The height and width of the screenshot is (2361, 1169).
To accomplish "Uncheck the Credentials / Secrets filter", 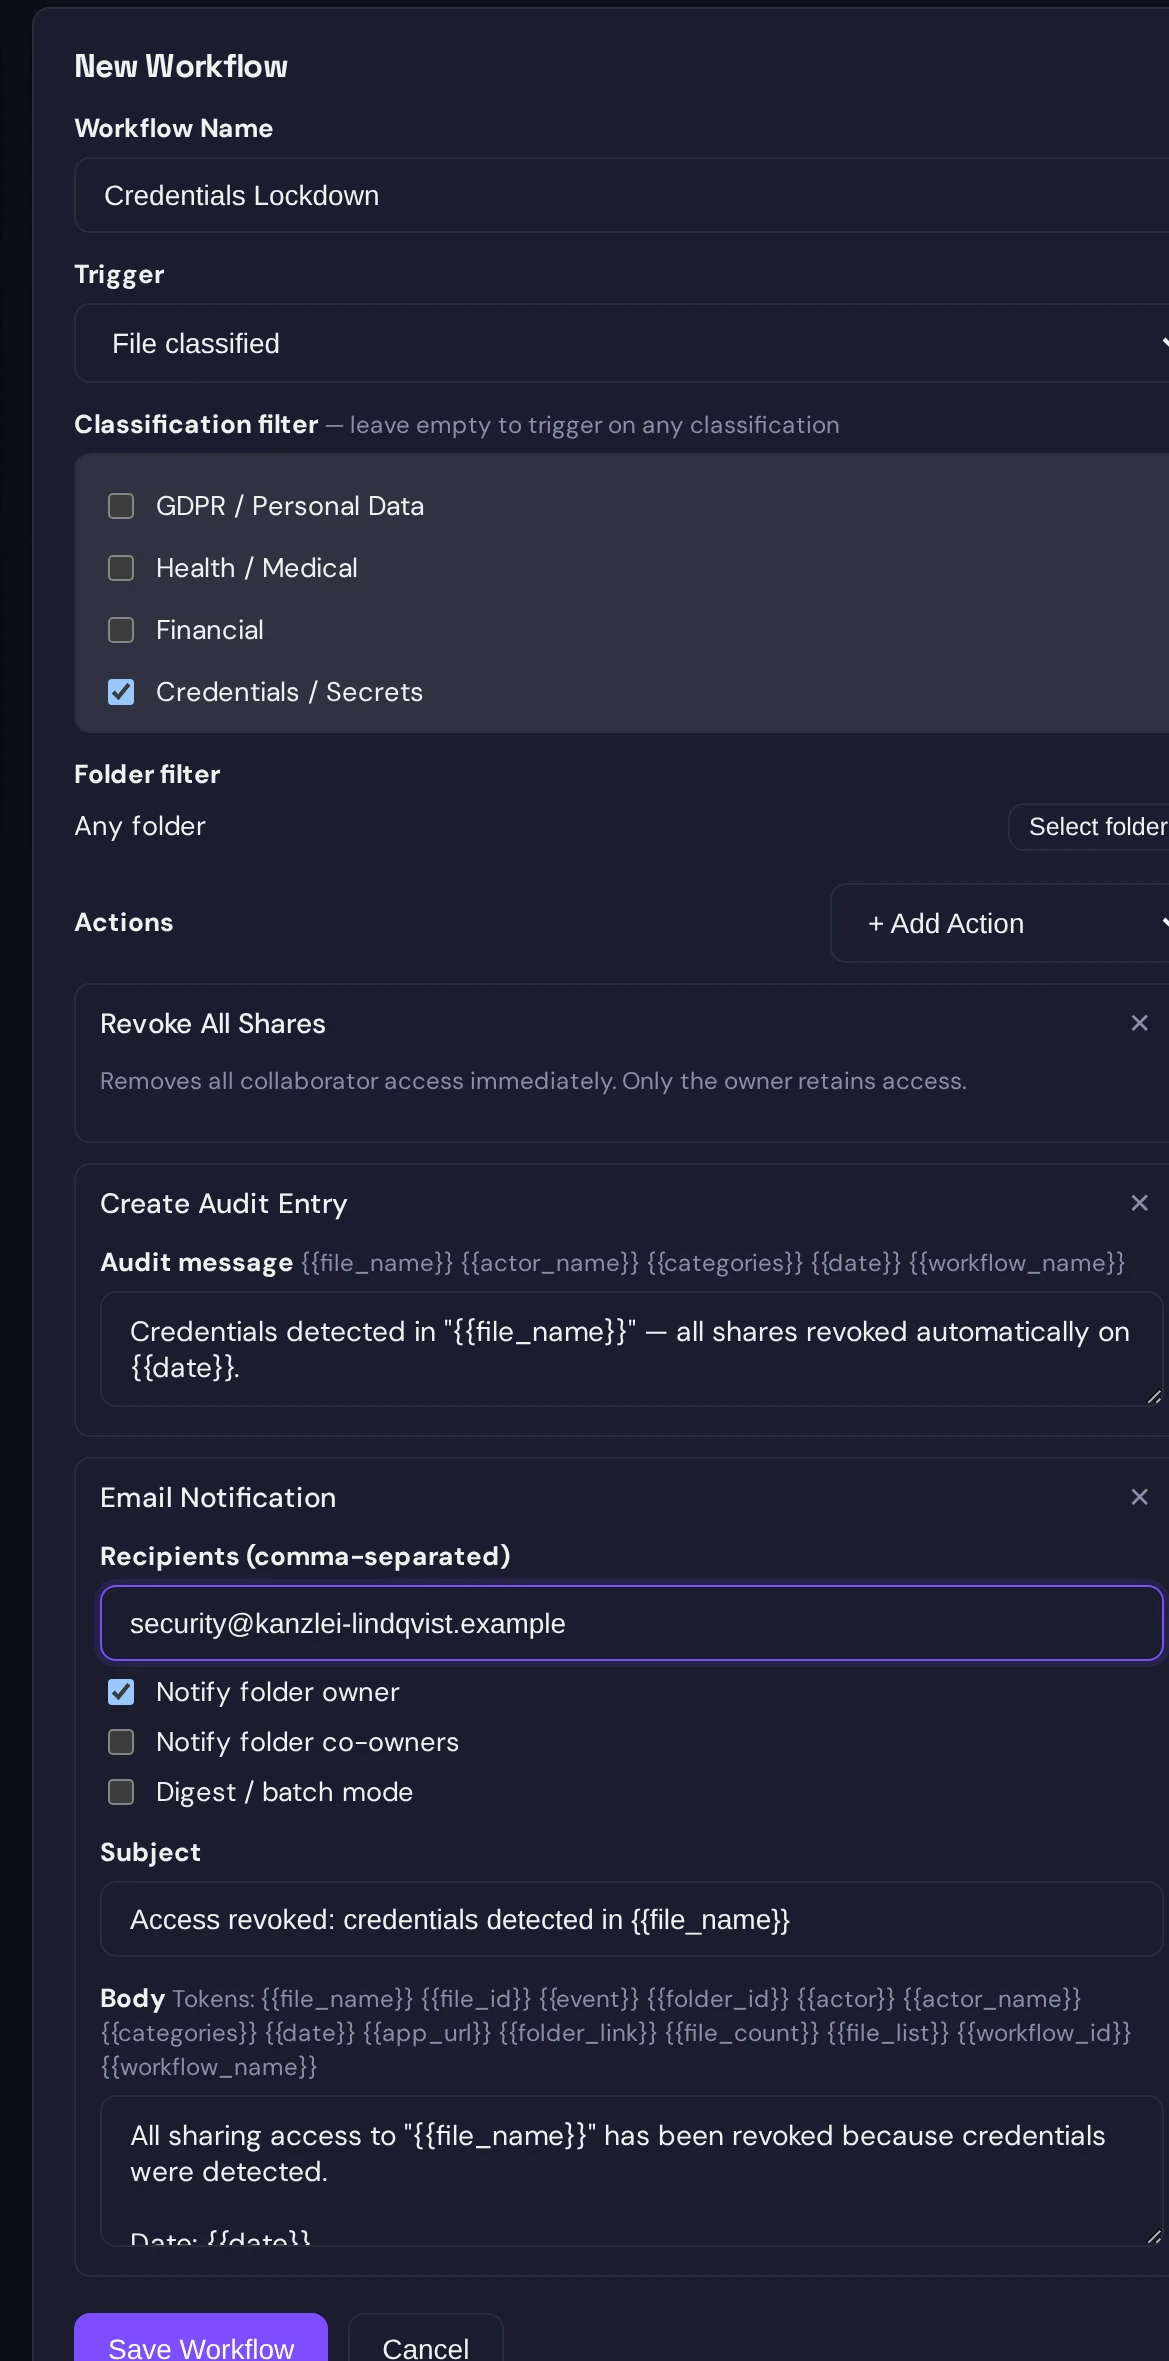I will click(121, 692).
